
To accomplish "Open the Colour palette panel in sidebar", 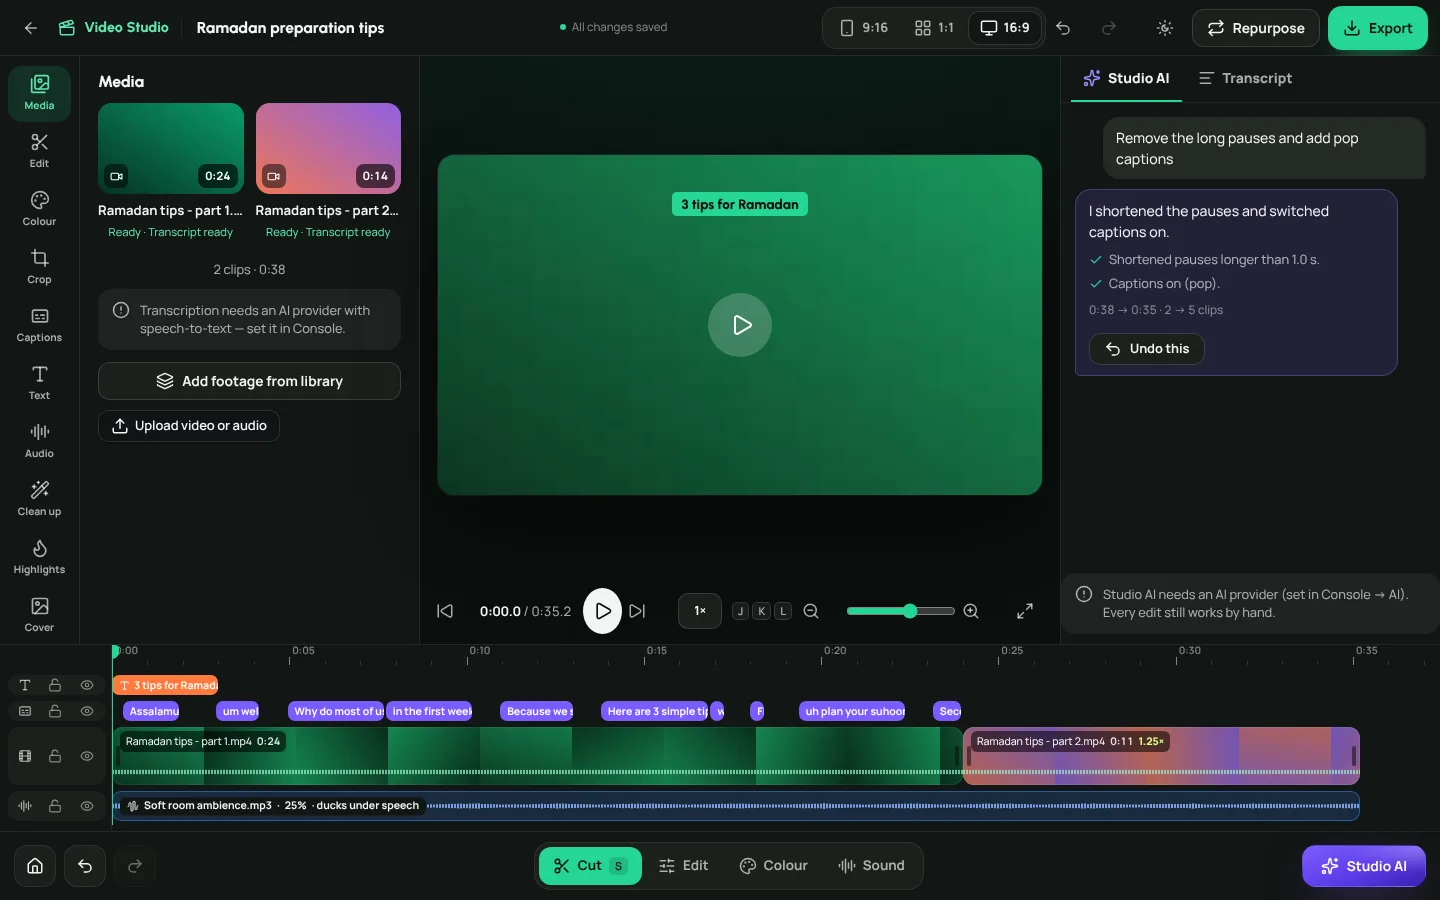I will [x=39, y=209].
